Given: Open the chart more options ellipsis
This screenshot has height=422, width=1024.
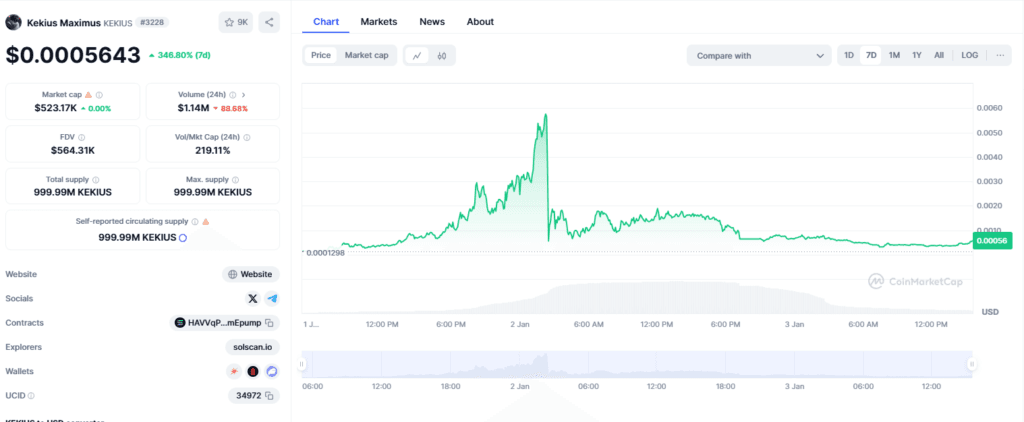Looking at the screenshot, I should [1000, 56].
